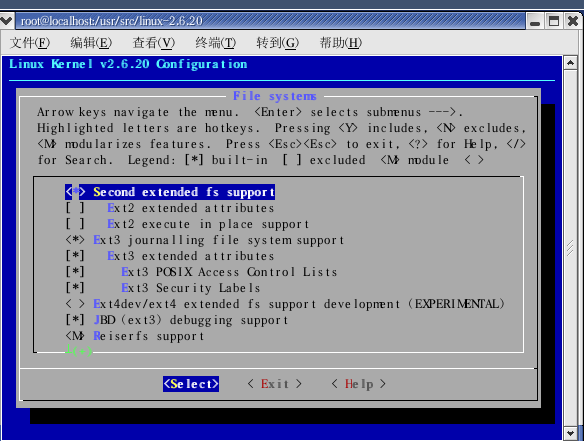Click the green (+) more-items indicator
584x441 pixels.
pyautogui.click(x=79, y=351)
